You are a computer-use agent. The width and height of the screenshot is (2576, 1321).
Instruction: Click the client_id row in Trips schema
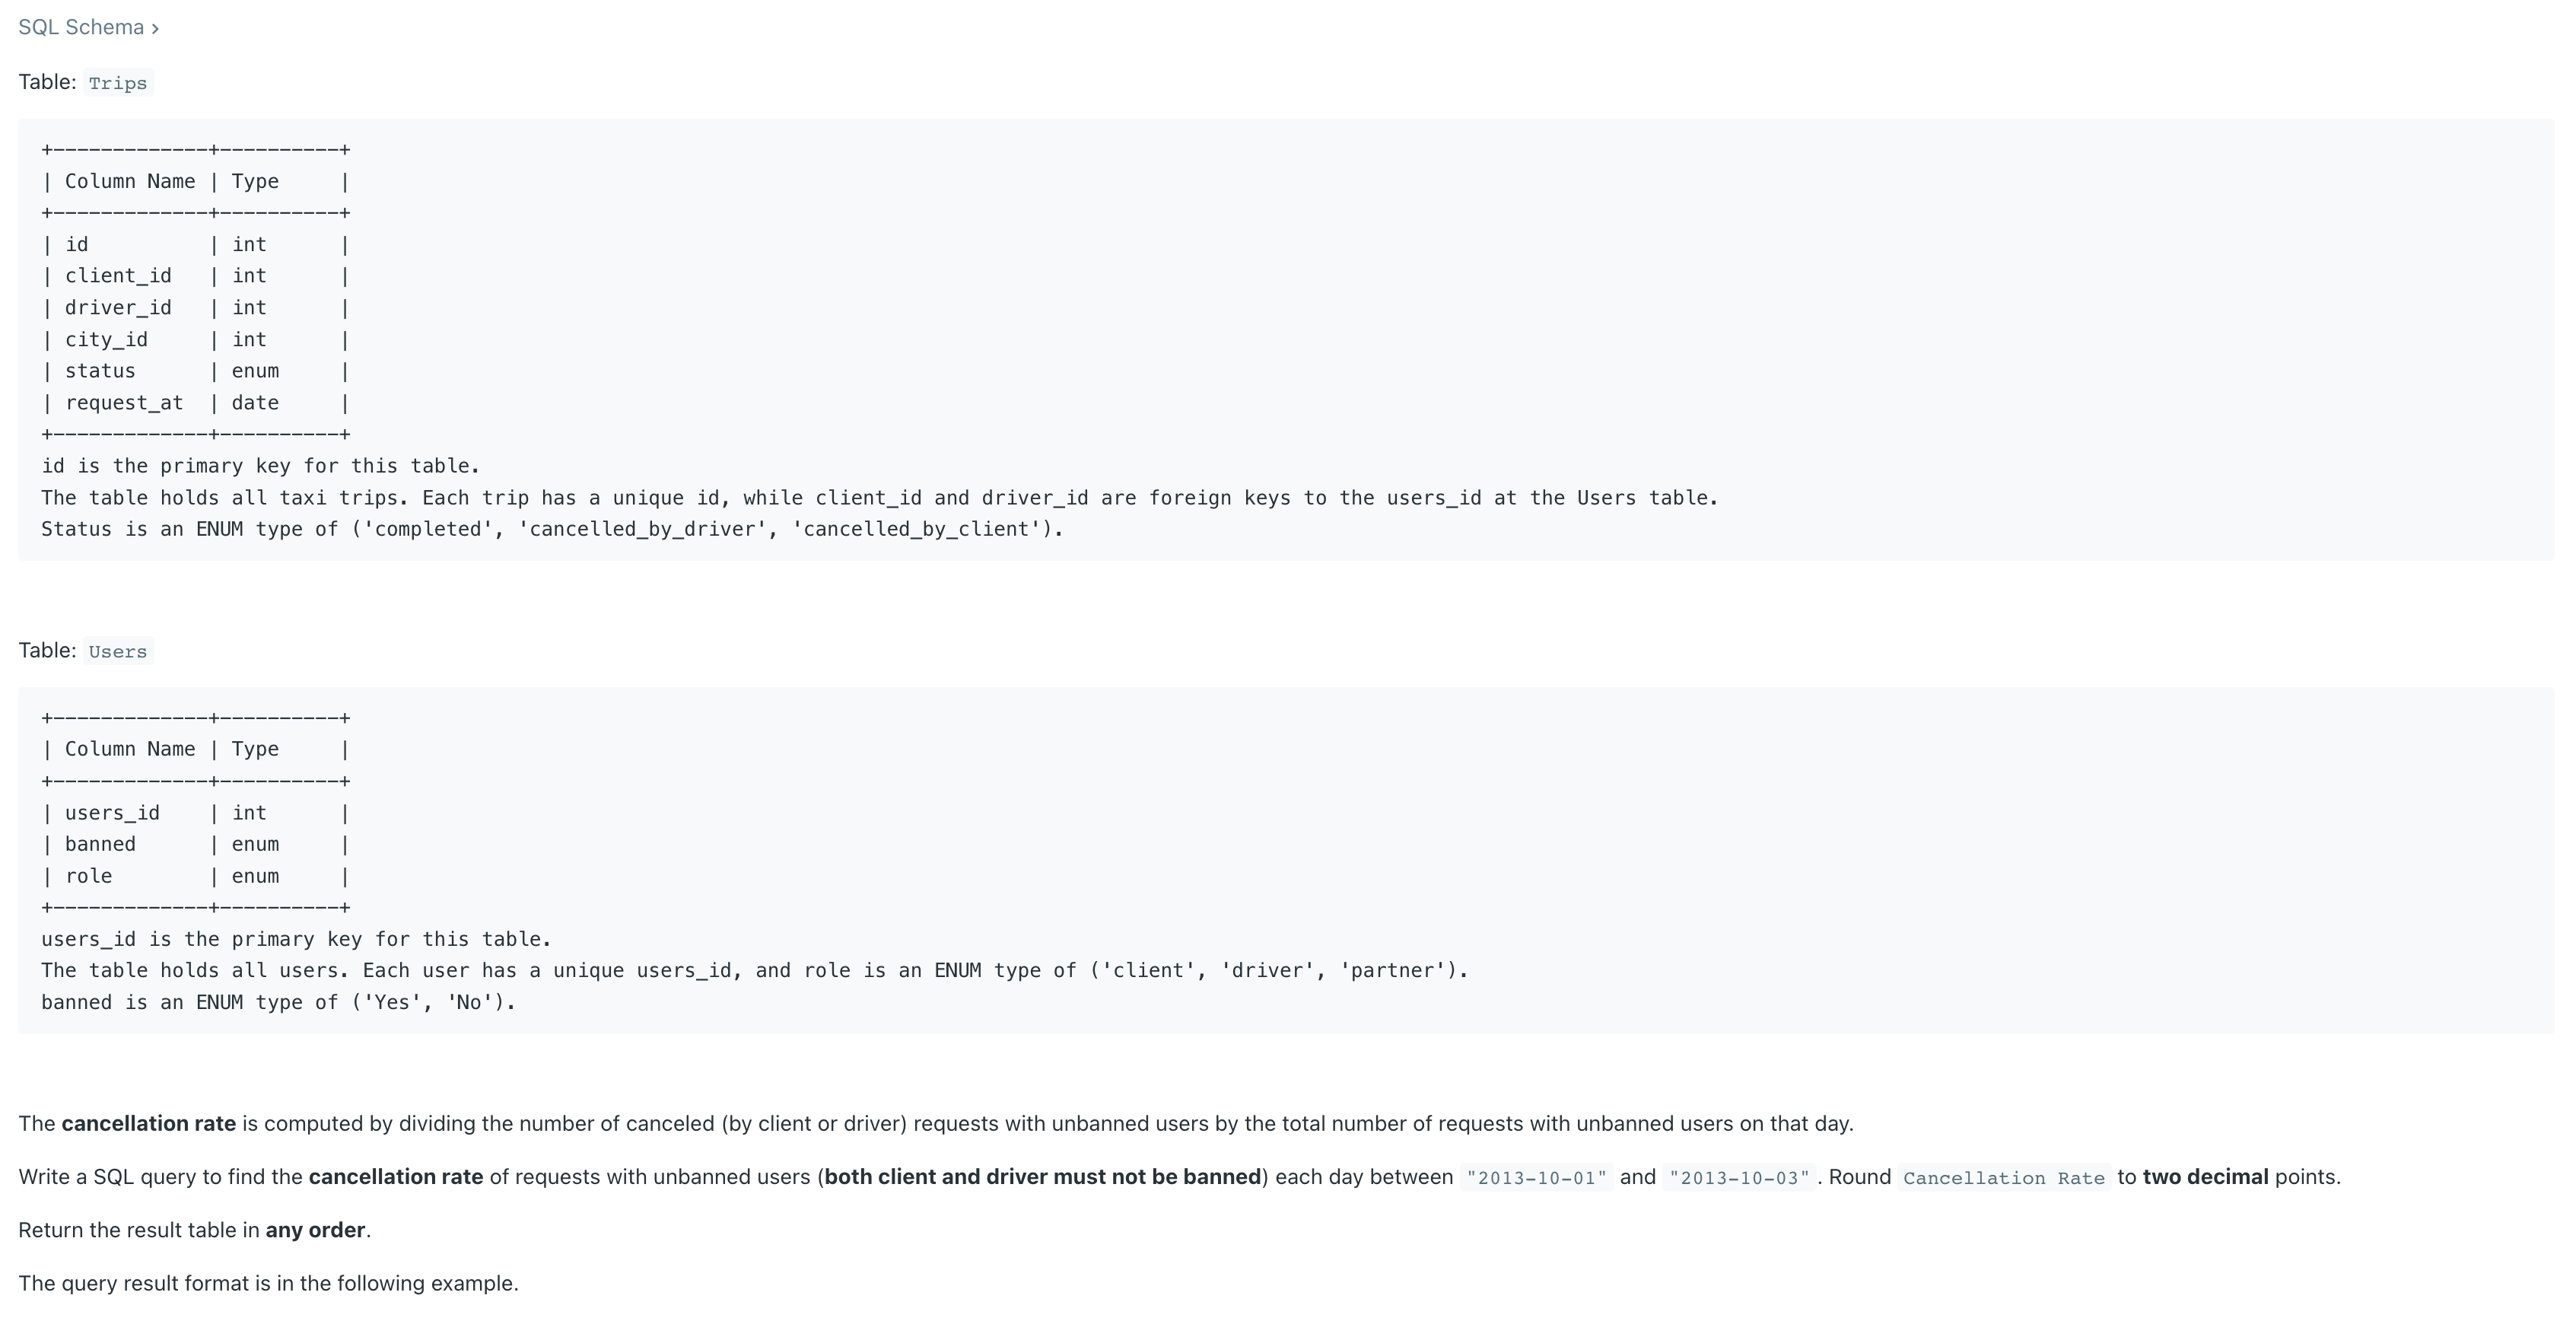coord(195,276)
